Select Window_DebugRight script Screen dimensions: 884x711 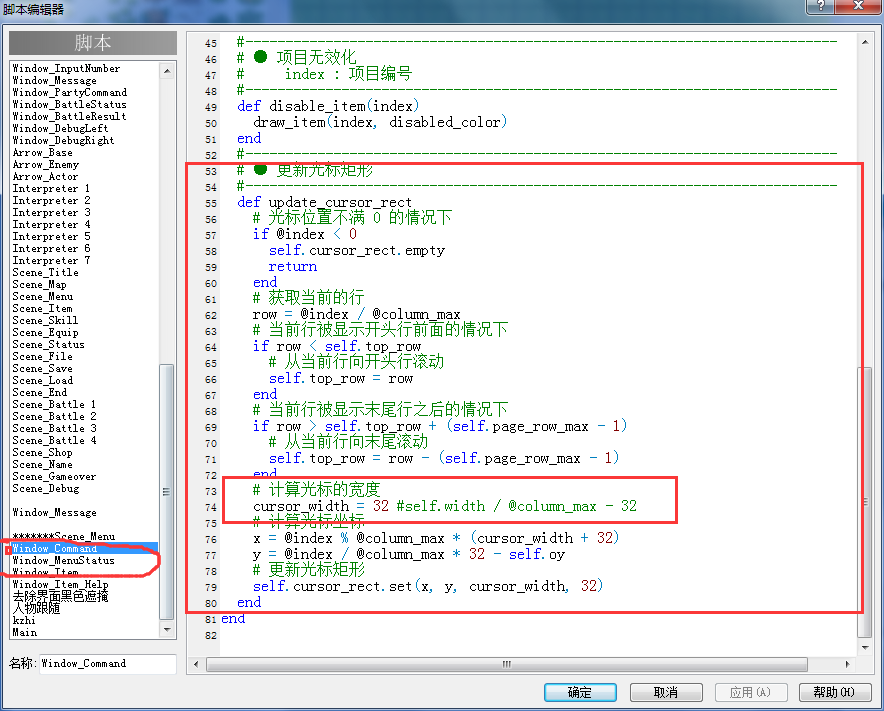[x=64, y=140]
